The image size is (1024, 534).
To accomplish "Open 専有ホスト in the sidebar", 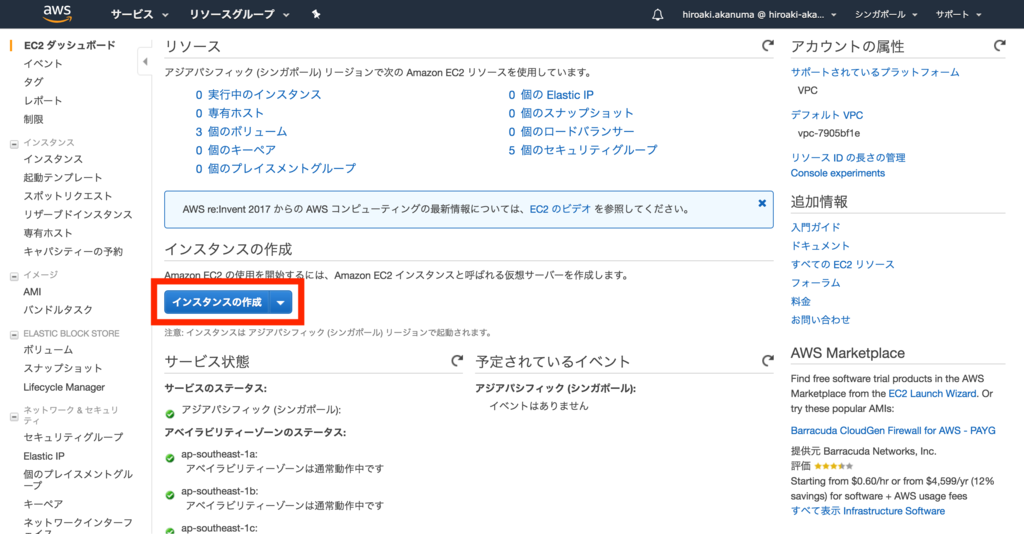I will coord(48,233).
